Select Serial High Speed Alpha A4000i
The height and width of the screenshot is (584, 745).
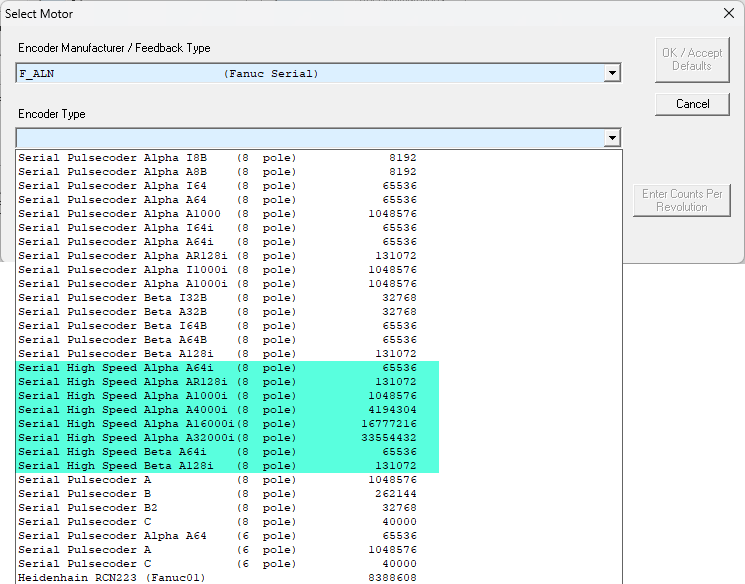click(319, 410)
